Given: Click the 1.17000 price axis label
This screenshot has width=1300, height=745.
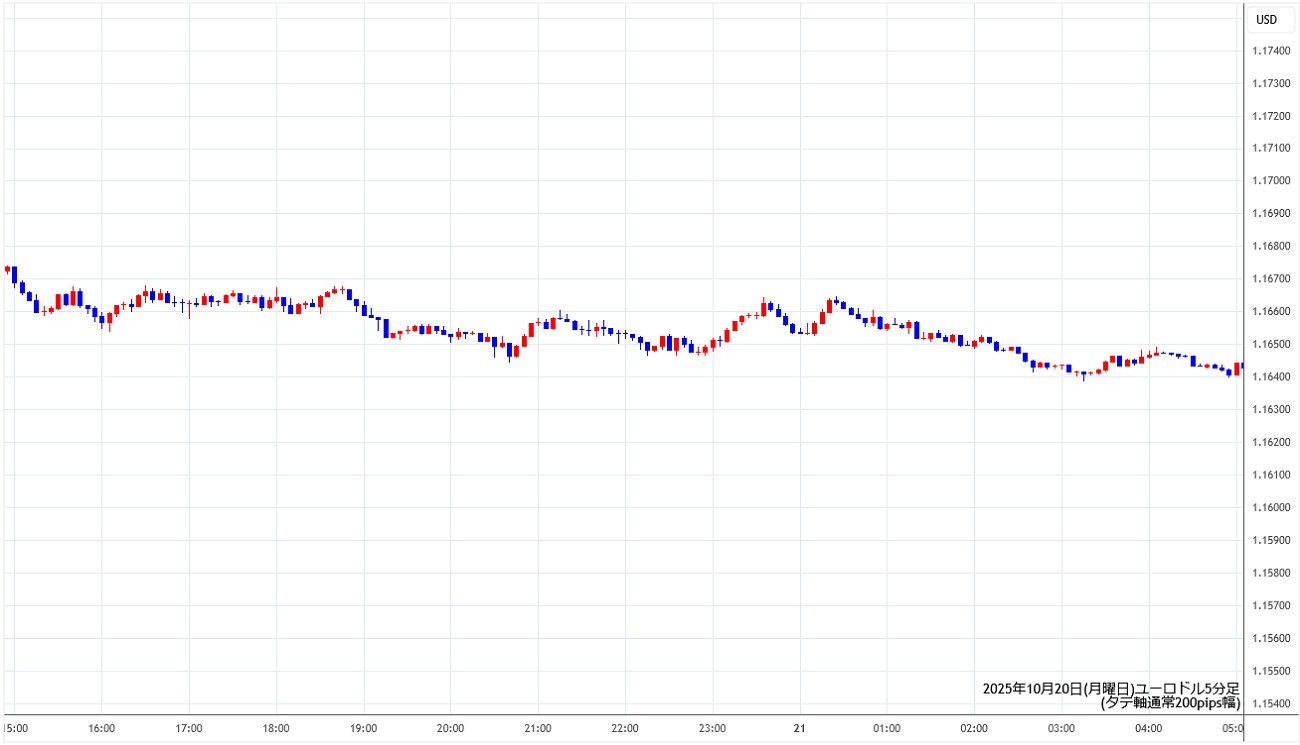Looking at the screenshot, I should pos(1272,181).
